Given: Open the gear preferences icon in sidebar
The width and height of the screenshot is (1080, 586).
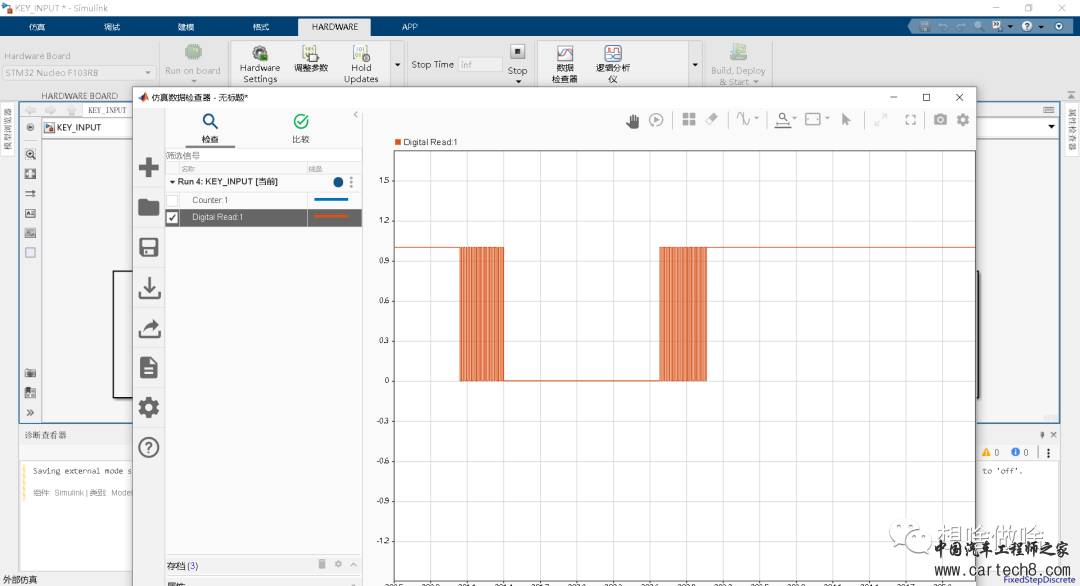Looking at the screenshot, I should 149,408.
